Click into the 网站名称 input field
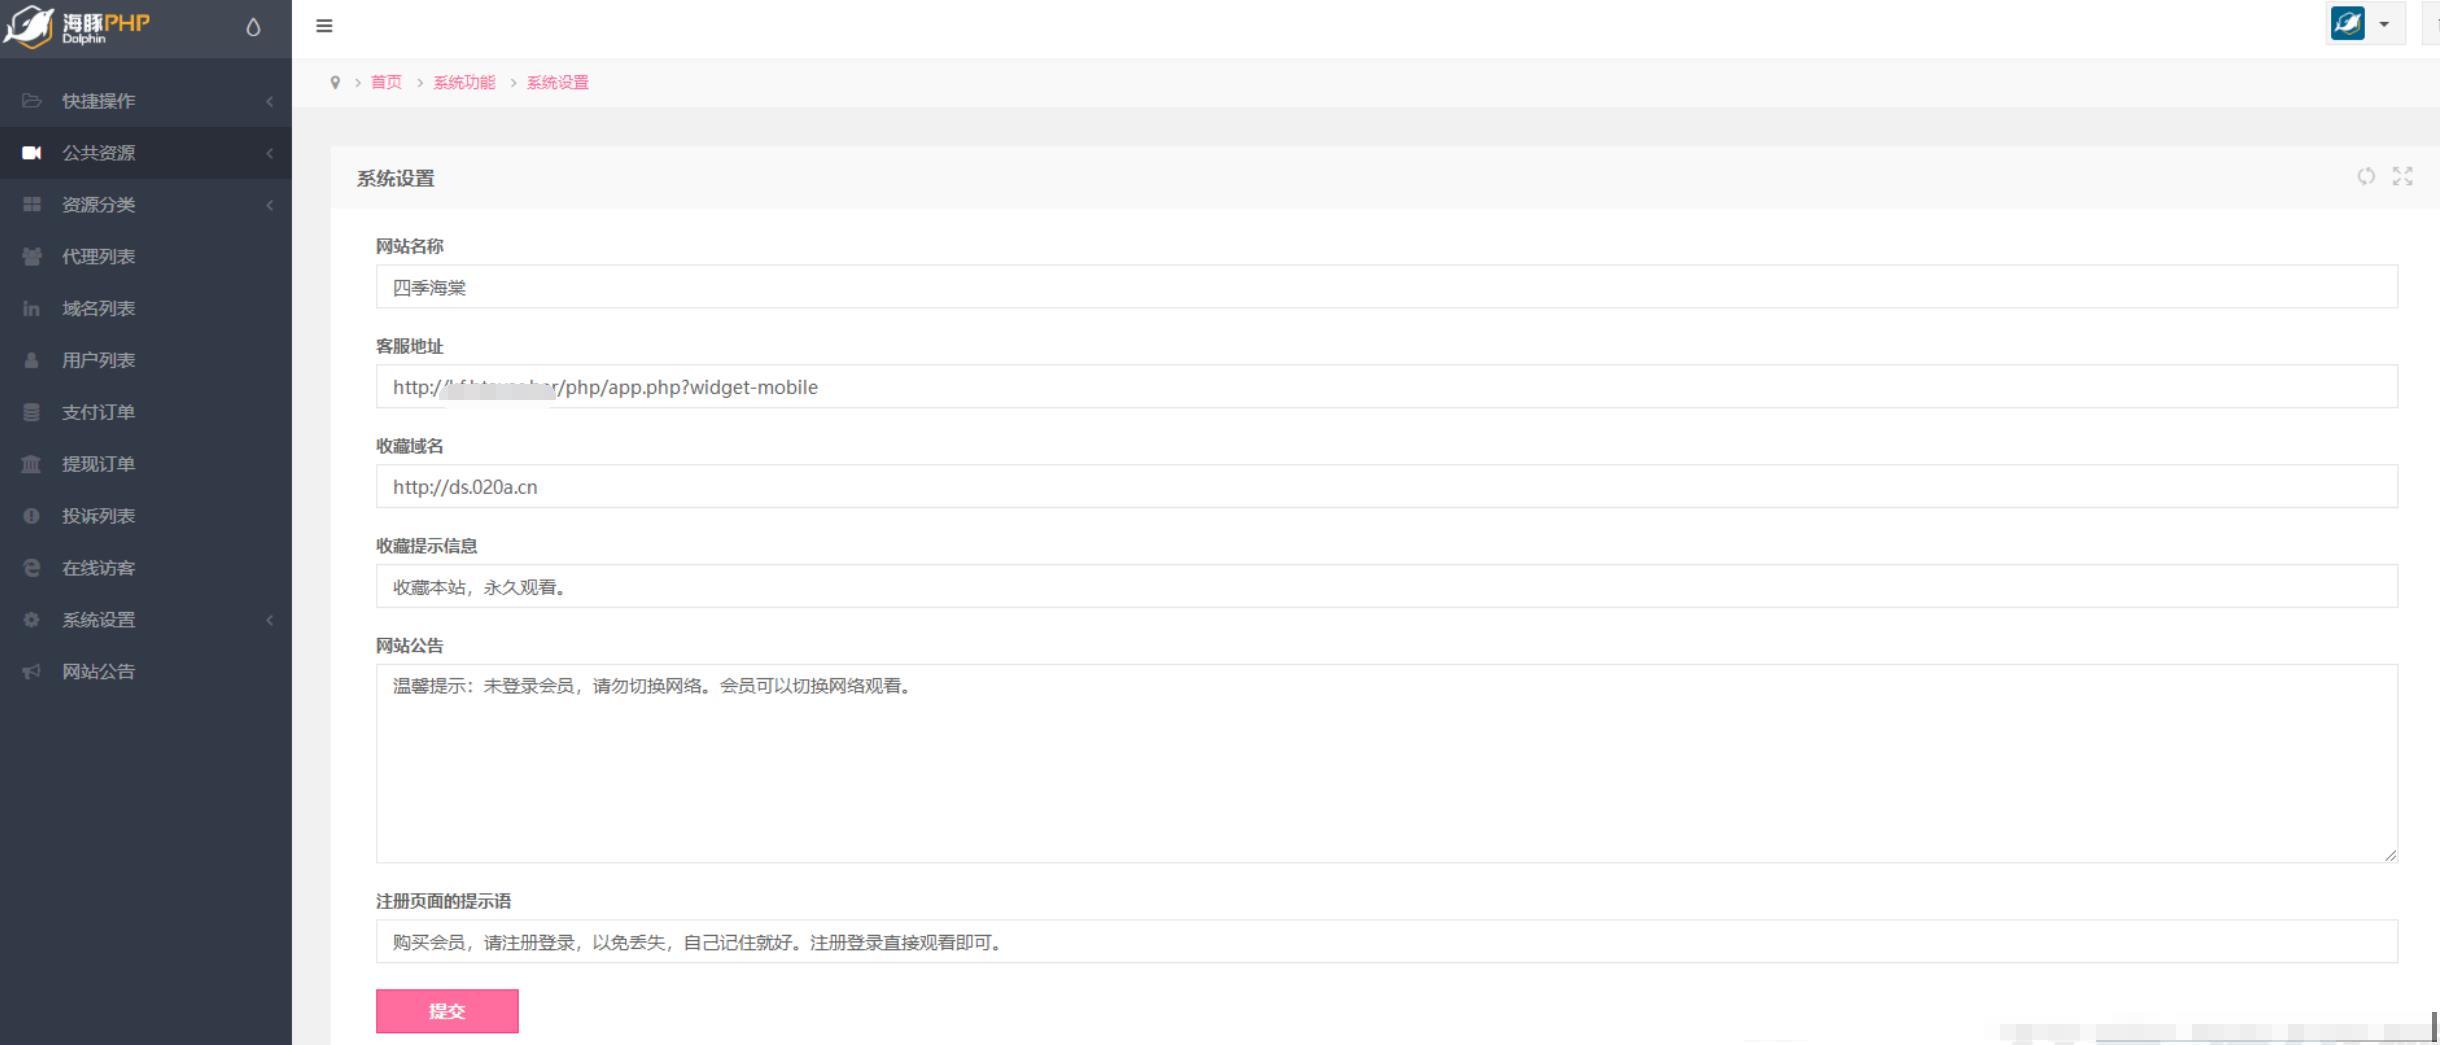This screenshot has height=1045, width=2440. [1386, 288]
